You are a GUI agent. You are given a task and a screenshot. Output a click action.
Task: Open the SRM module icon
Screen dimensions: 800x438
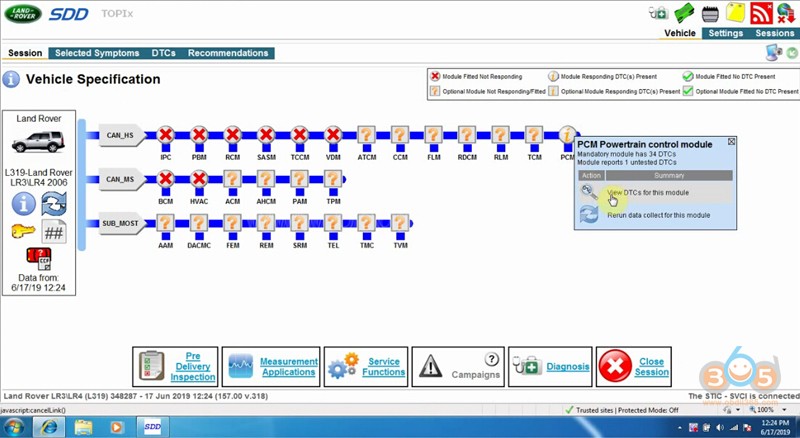click(x=299, y=223)
